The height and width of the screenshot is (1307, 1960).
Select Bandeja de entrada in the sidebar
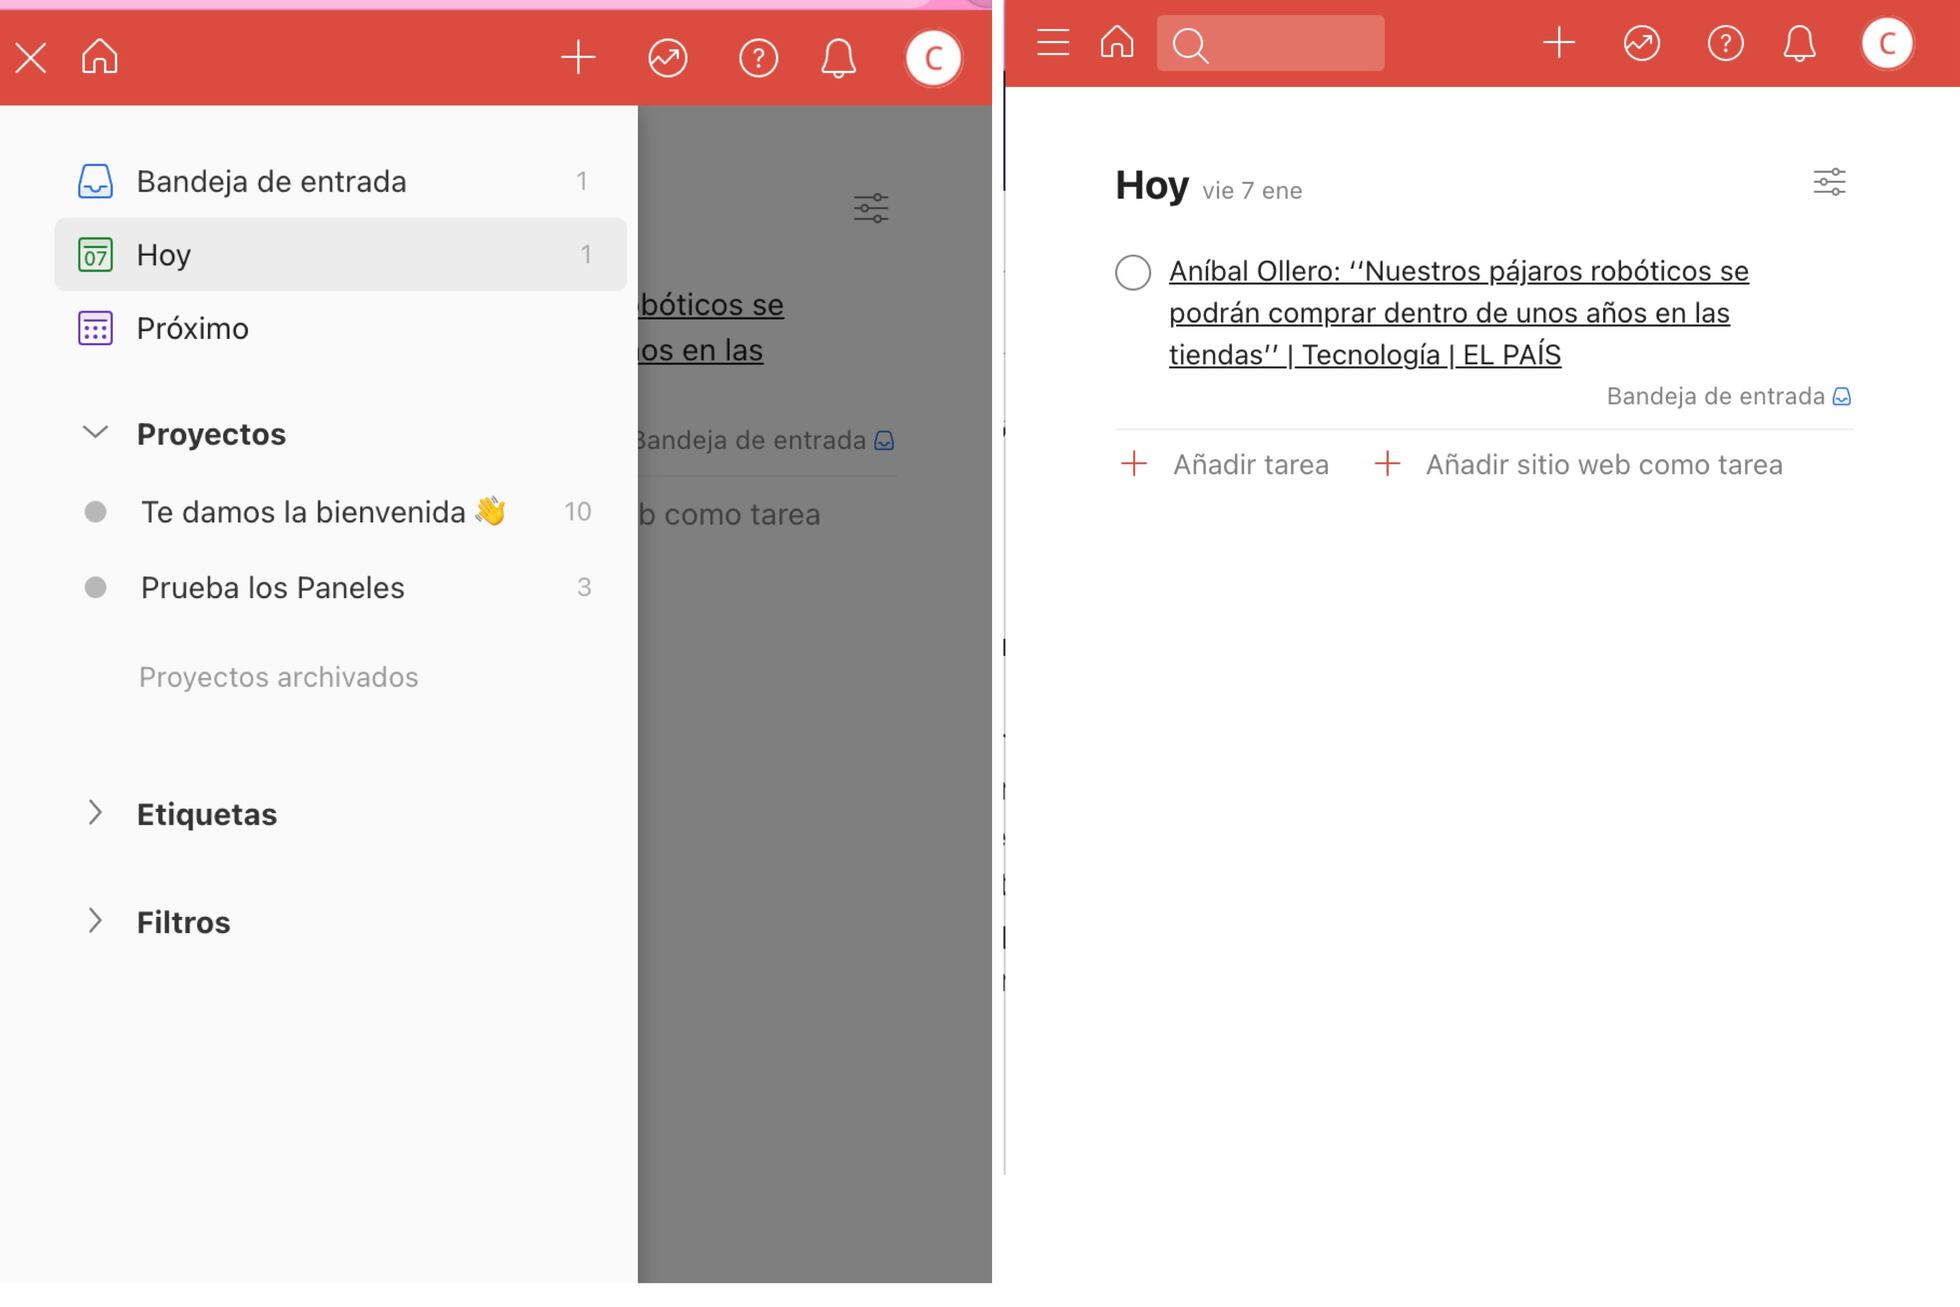271,180
